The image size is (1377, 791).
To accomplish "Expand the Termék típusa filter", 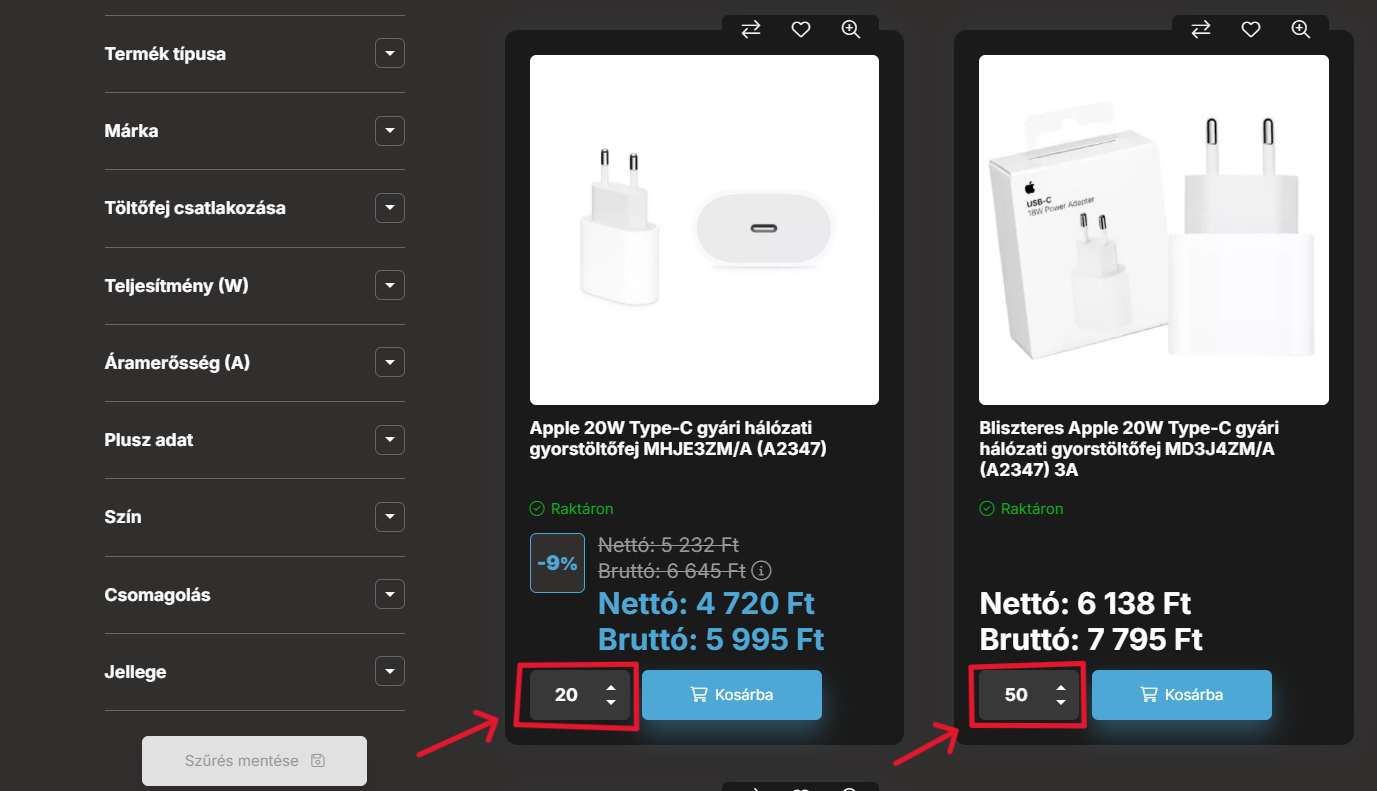I will [x=390, y=54].
